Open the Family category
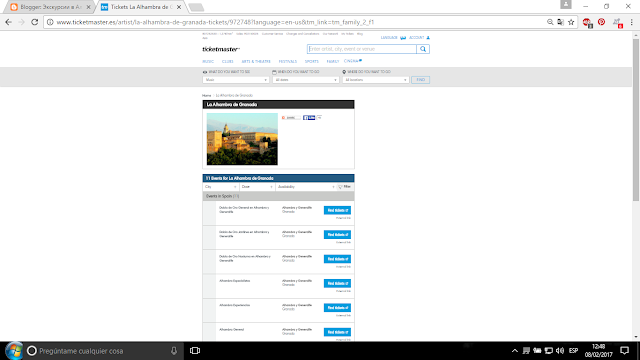 coord(333,61)
